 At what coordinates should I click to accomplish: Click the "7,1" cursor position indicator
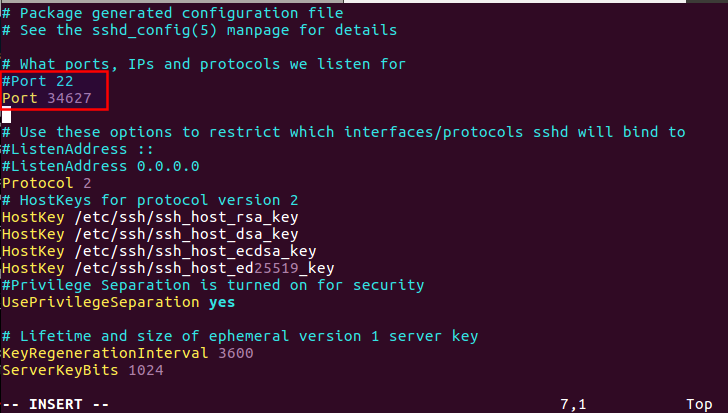click(574, 404)
